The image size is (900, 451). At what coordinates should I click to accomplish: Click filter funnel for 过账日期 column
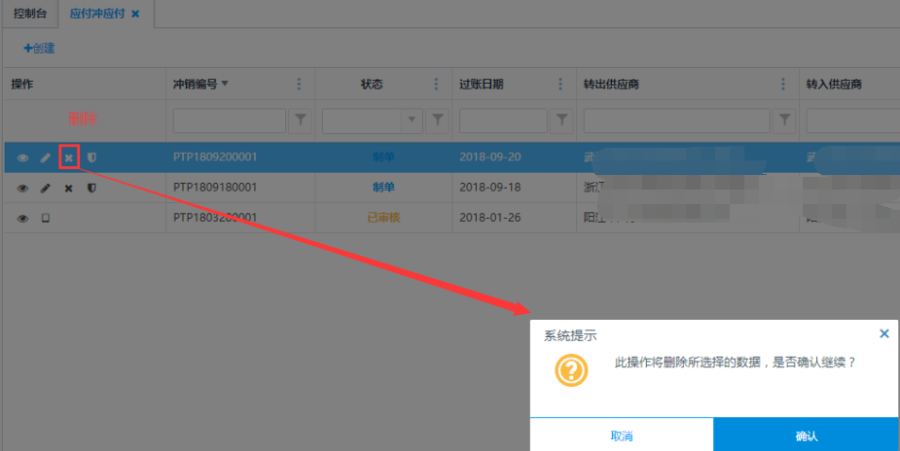click(562, 121)
